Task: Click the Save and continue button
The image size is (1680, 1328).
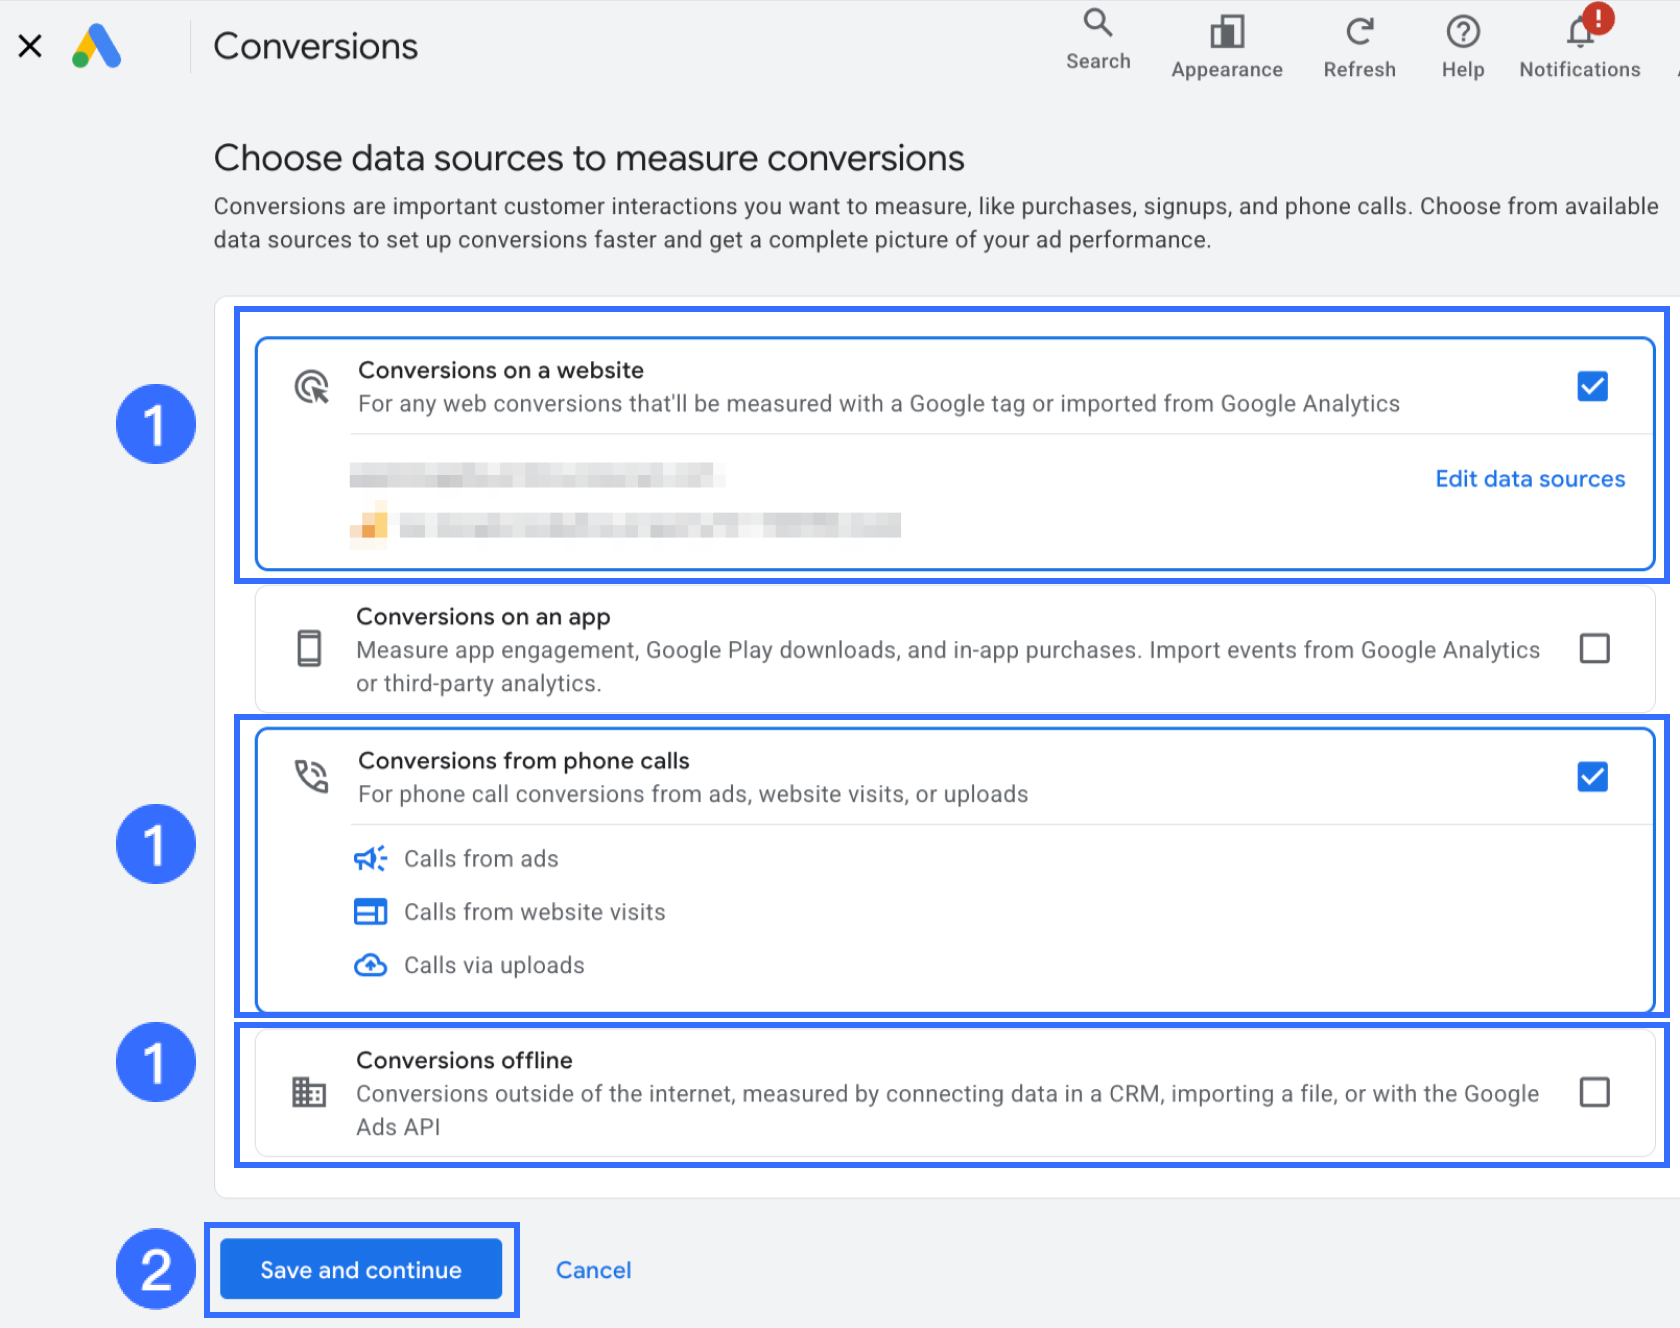Action: click(x=361, y=1269)
